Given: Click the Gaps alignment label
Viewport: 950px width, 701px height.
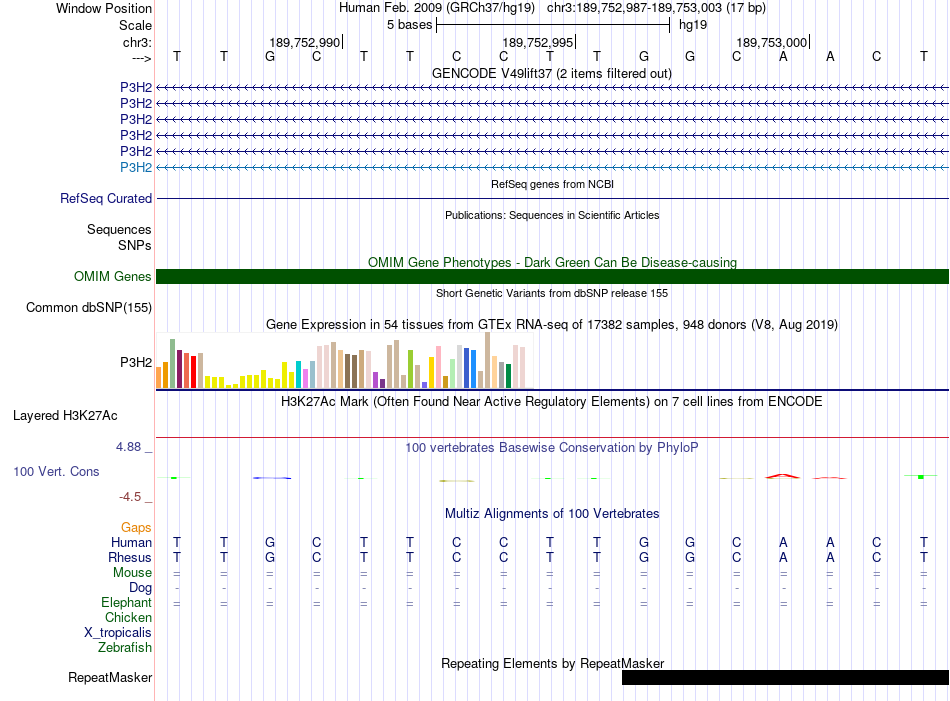Looking at the screenshot, I should [136, 527].
